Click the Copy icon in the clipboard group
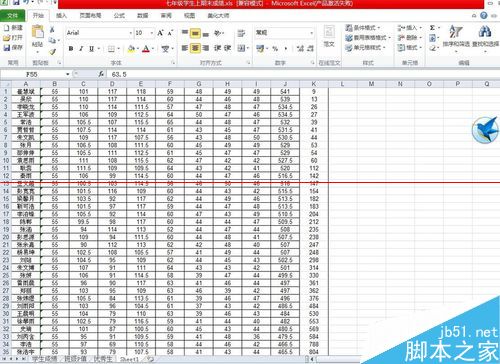 (x=52, y=40)
